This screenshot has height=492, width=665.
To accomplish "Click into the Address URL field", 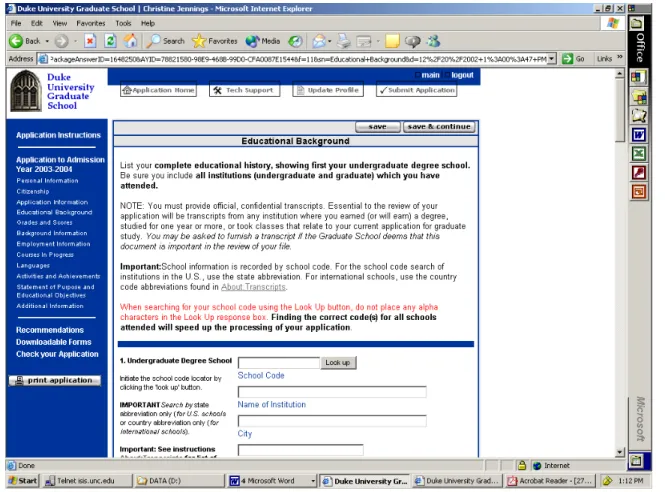I will (x=298, y=59).
